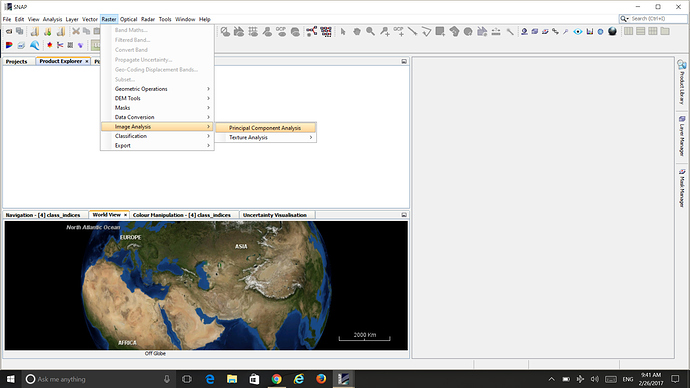690x388 pixels.
Task: Open the Windows Start menu
Action: point(11,379)
